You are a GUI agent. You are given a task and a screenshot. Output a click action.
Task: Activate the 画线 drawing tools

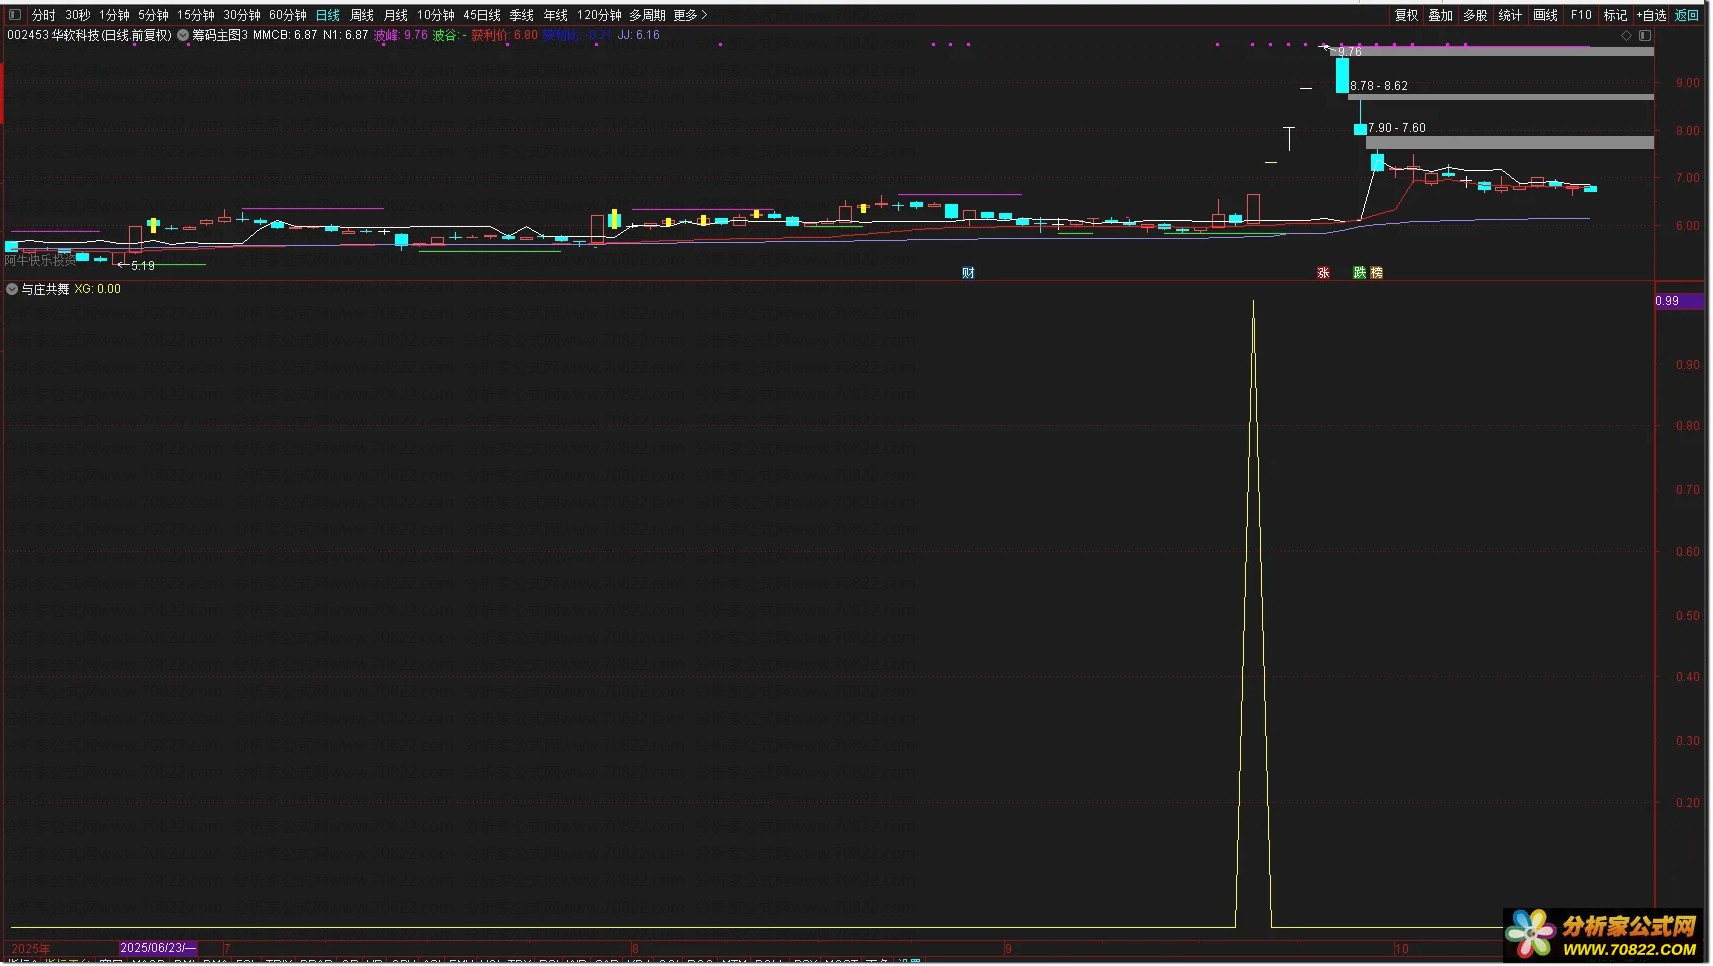1546,15
